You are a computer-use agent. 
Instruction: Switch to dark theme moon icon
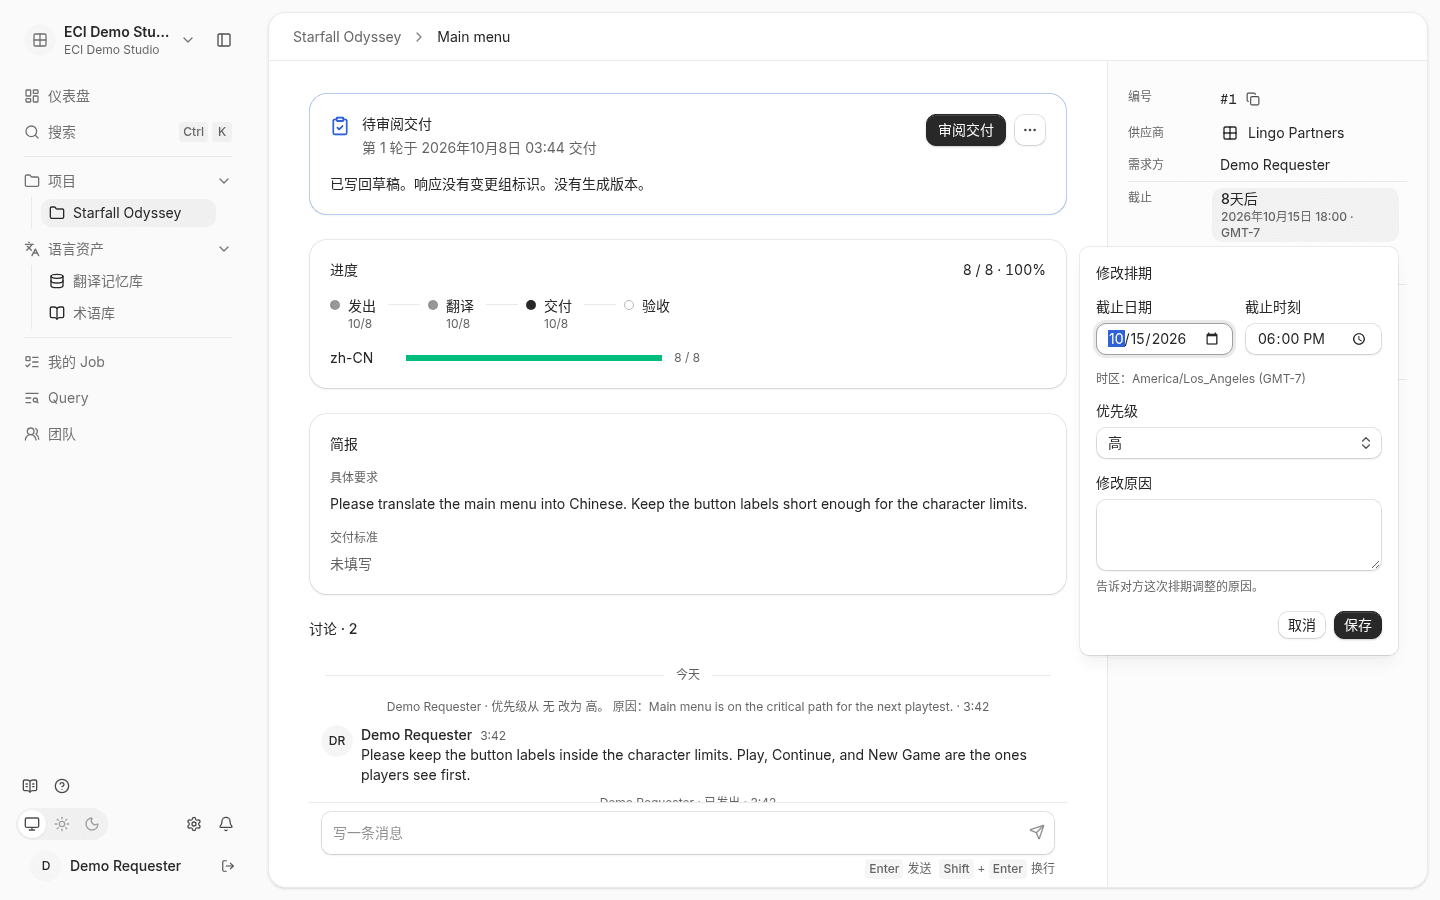(92, 824)
